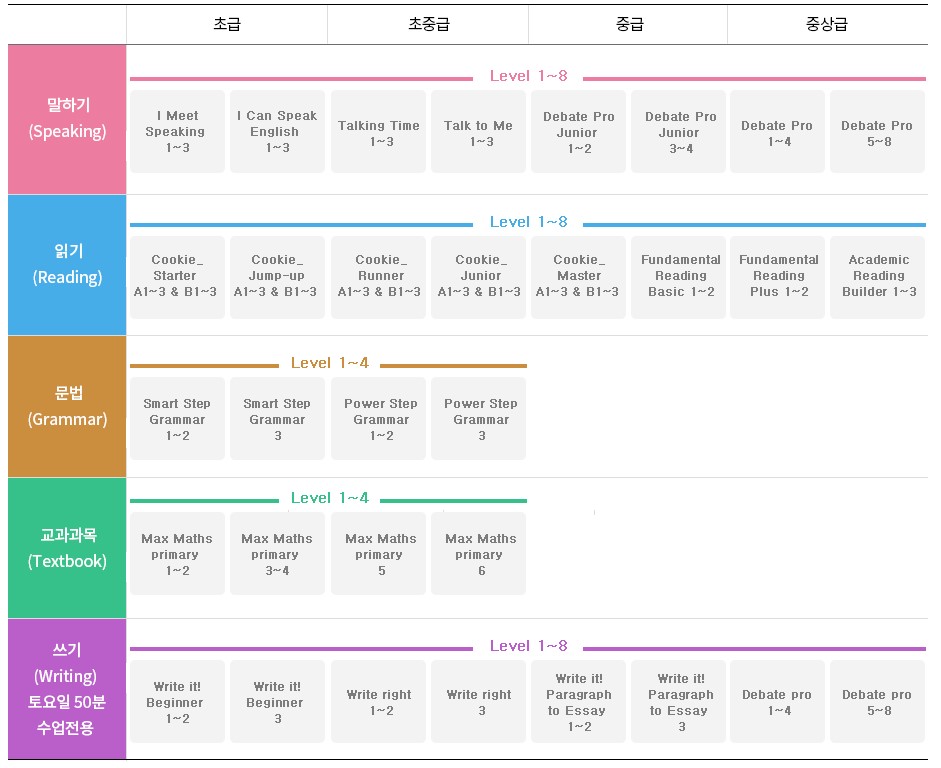Select the 중상급 column header
This screenshot has height=768, width=941.
[827, 25]
